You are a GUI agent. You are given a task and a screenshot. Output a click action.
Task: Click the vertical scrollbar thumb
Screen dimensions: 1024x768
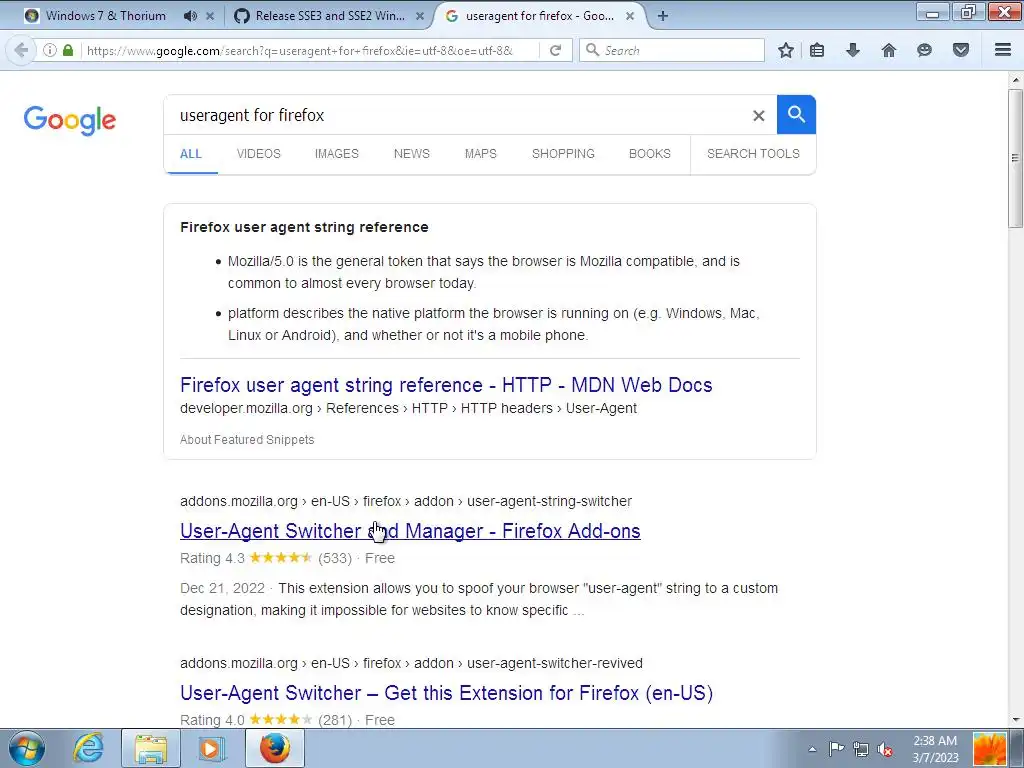1015,158
